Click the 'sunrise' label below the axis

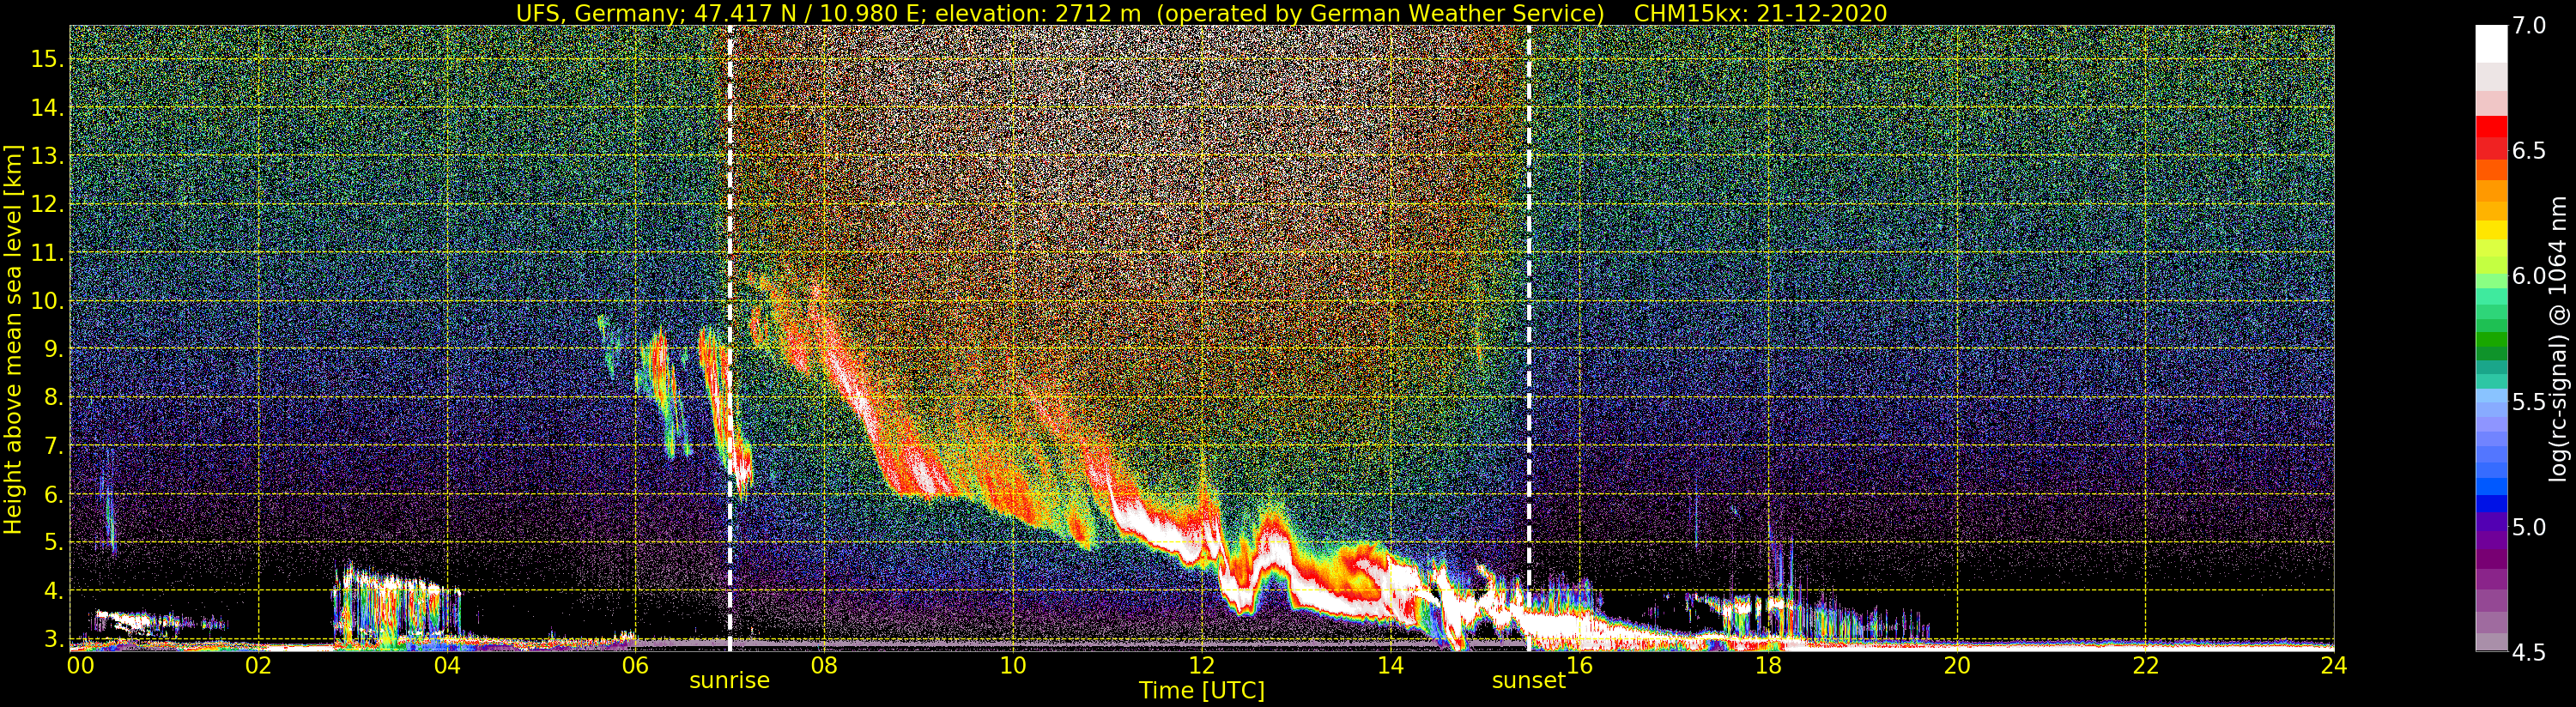[x=729, y=681]
